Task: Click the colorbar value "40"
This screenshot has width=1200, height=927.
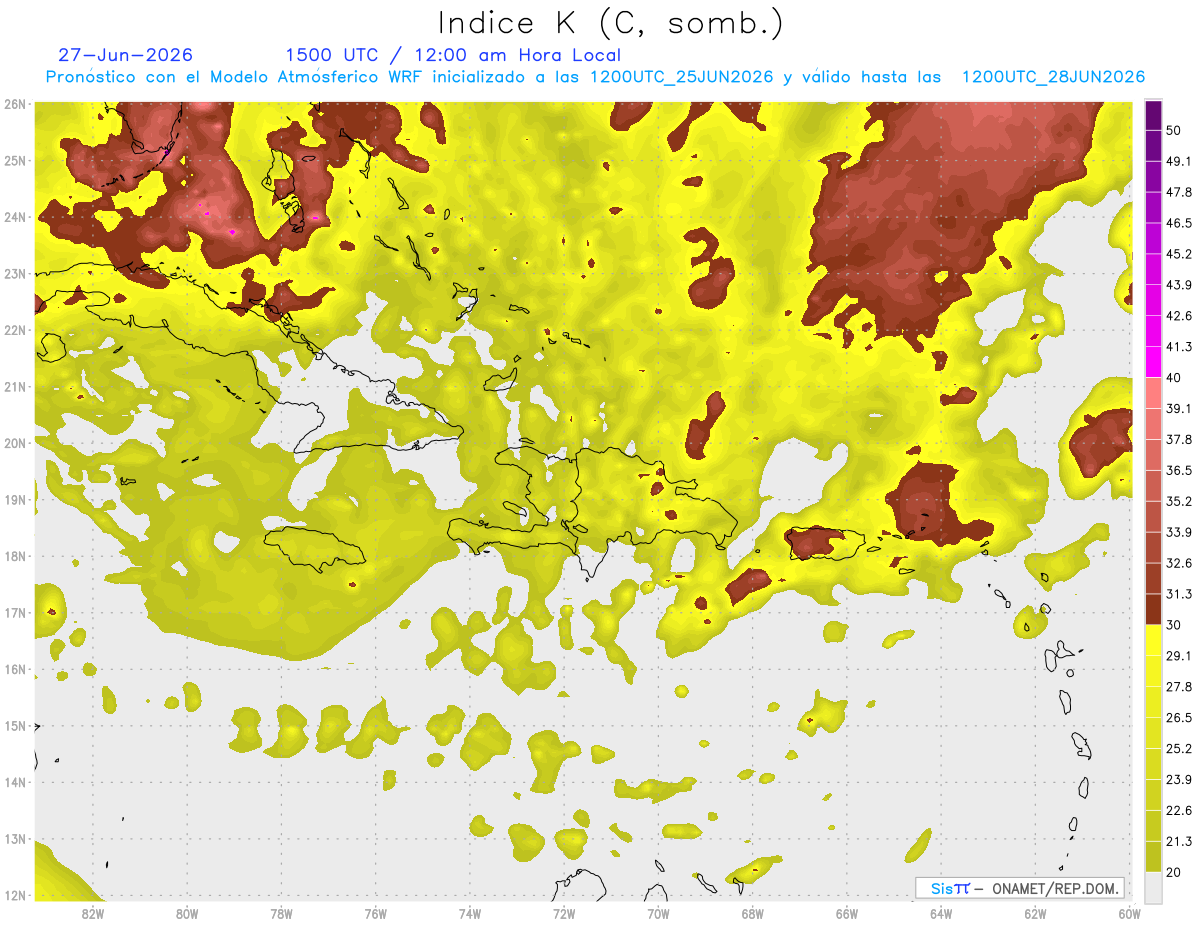Action: [1175, 377]
